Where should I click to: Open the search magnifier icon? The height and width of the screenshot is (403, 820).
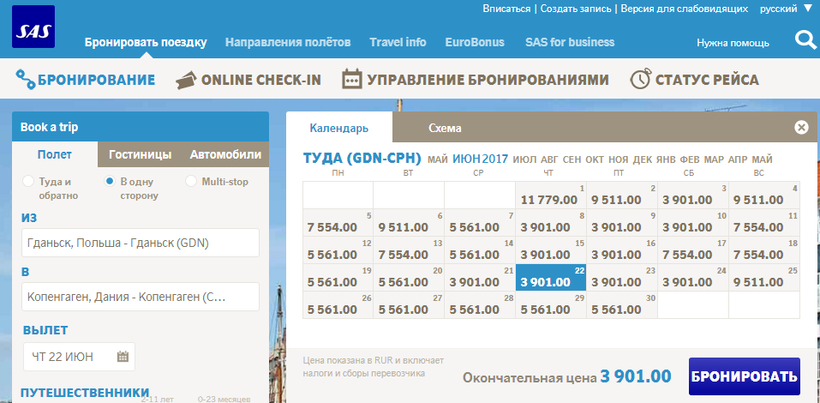[x=804, y=40]
